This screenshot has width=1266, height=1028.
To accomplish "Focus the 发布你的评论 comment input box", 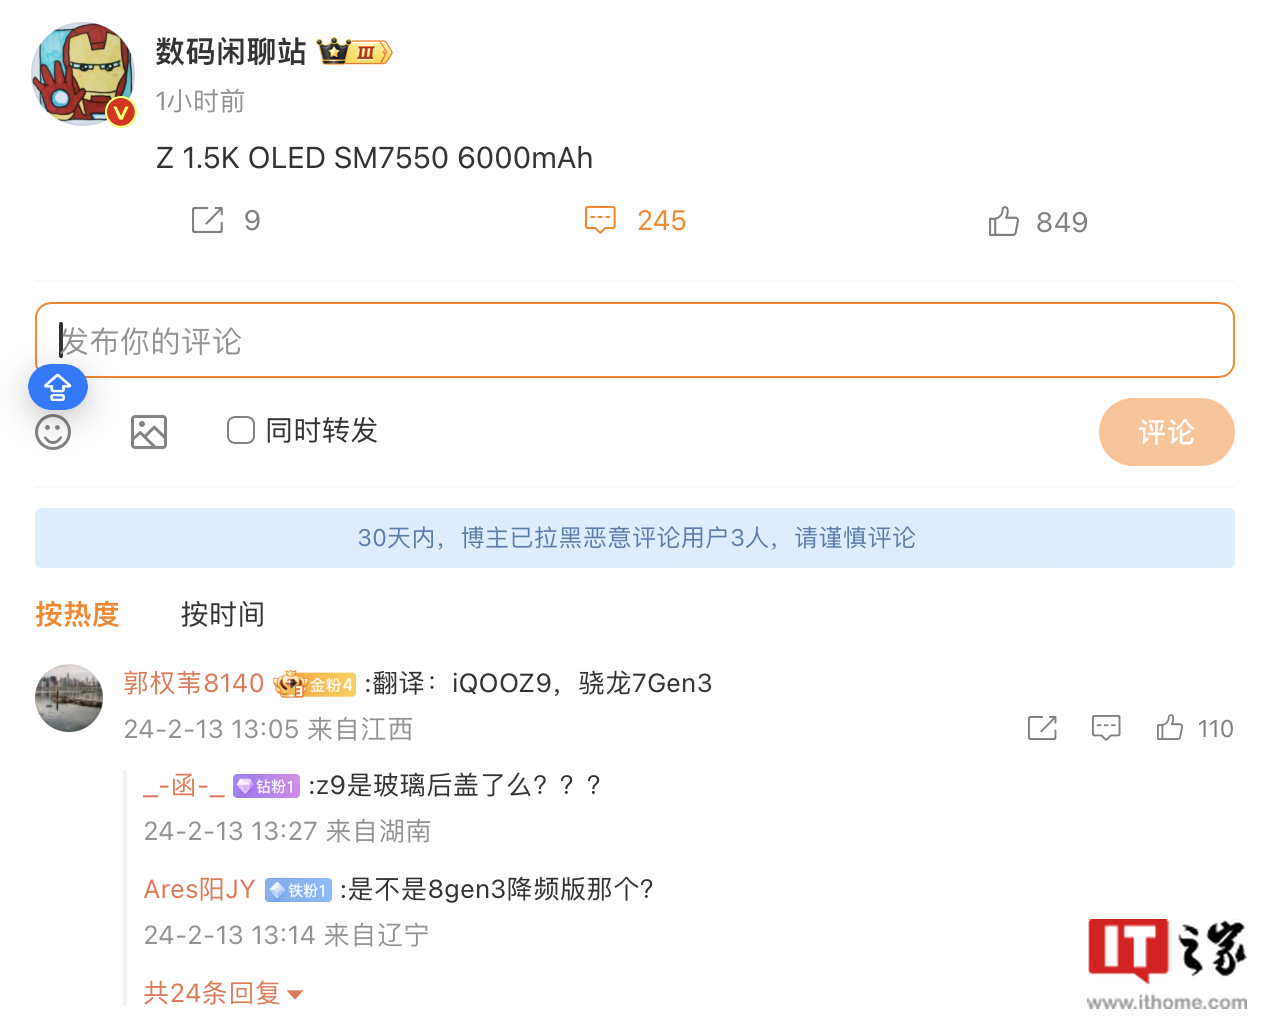I will 635,340.
